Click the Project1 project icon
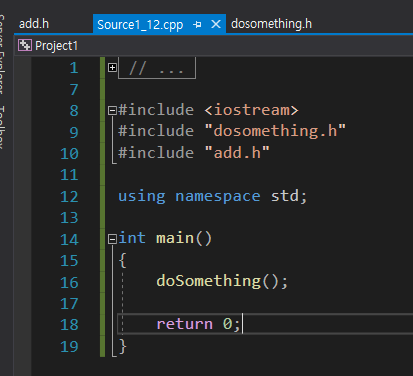Image resolution: width=413 pixels, height=376 pixels. [x=25, y=45]
